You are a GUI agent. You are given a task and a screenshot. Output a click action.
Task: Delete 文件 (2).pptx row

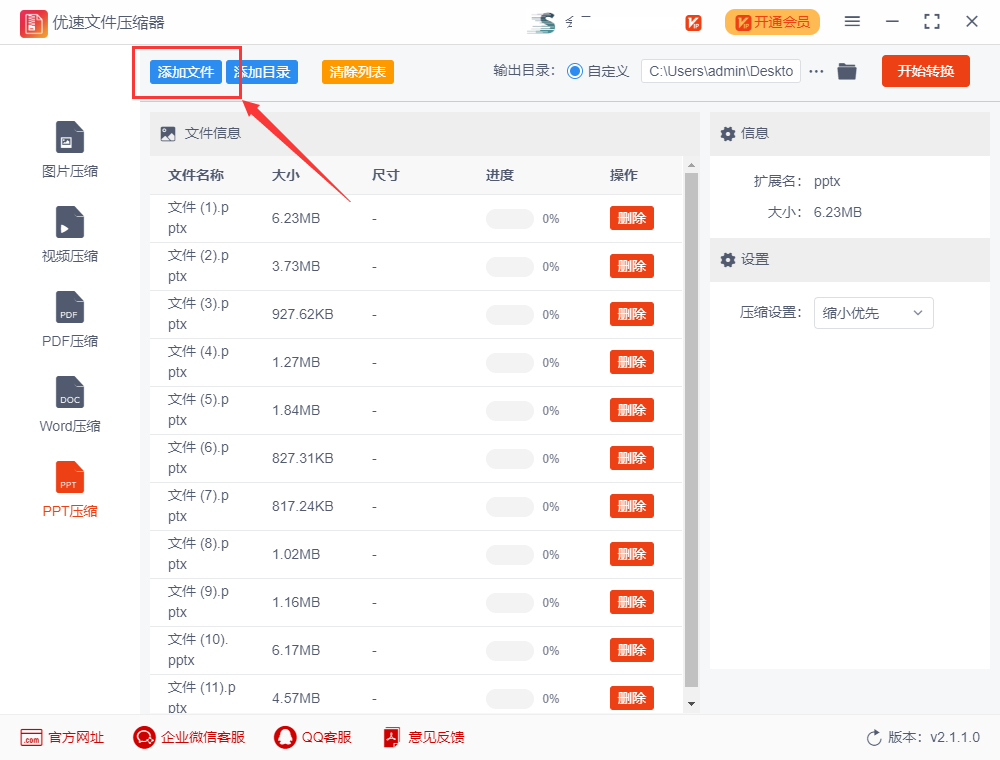pos(632,266)
